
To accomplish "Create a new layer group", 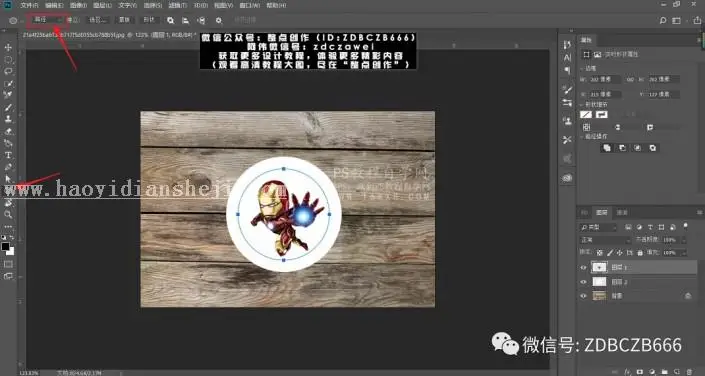I will [664, 372].
